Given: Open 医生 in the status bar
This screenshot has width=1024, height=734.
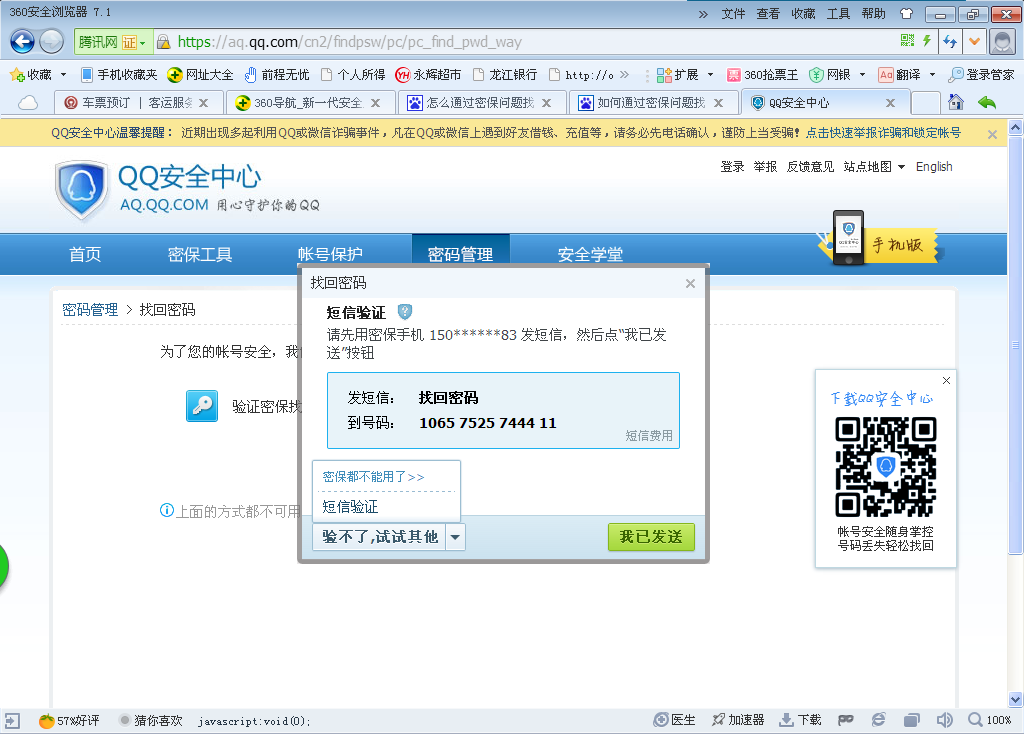Looking at the screenshot, I should (674, 720).
